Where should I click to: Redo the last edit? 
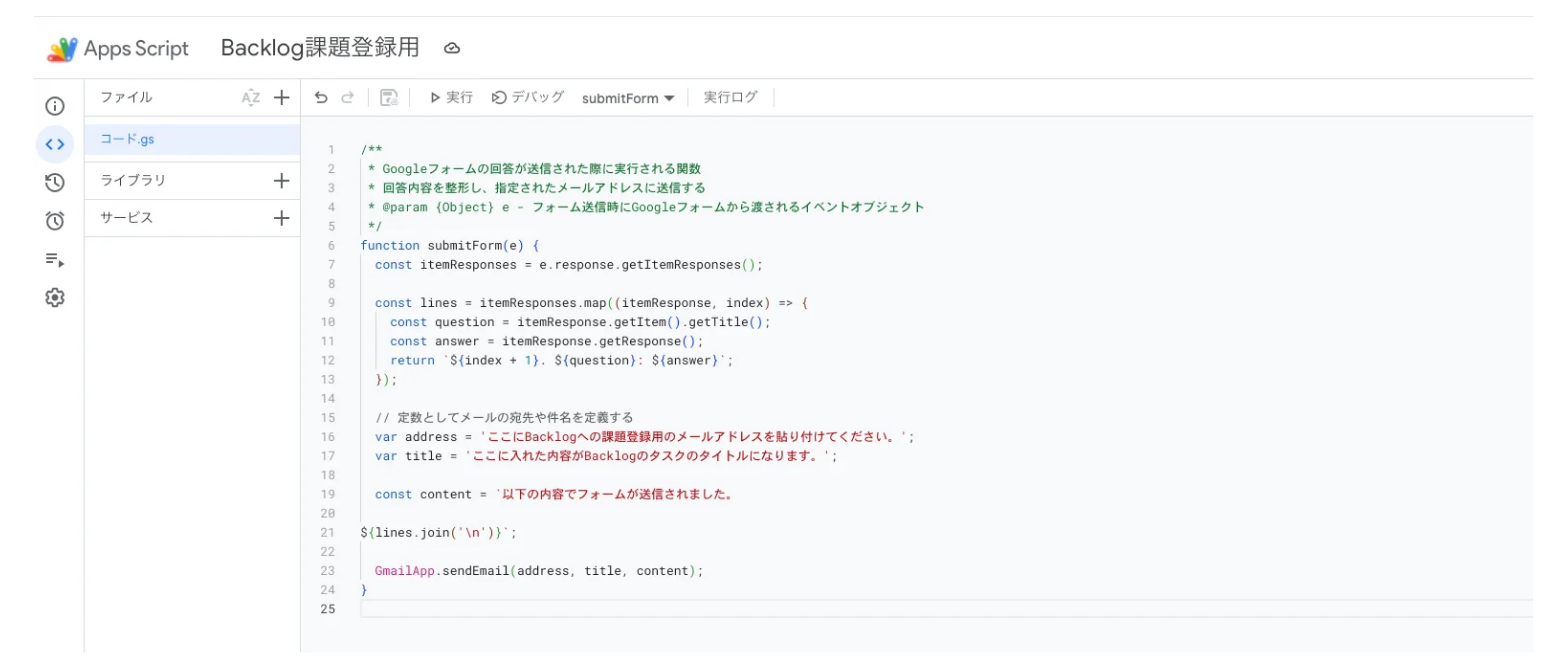tap(348, 97)
